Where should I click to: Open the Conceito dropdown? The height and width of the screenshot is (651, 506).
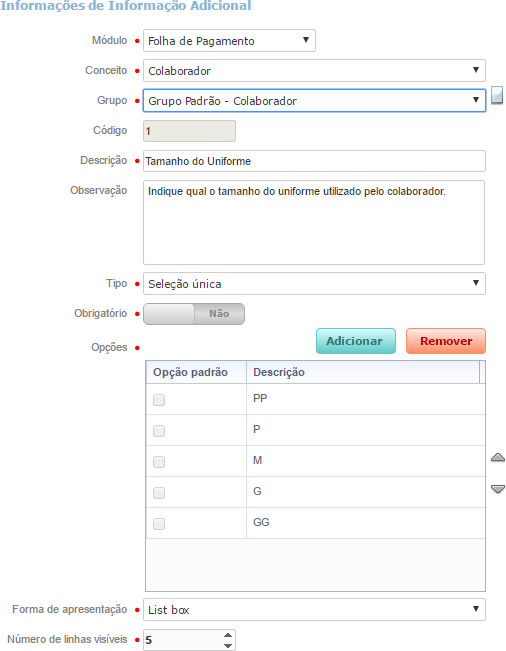point(314,71)
